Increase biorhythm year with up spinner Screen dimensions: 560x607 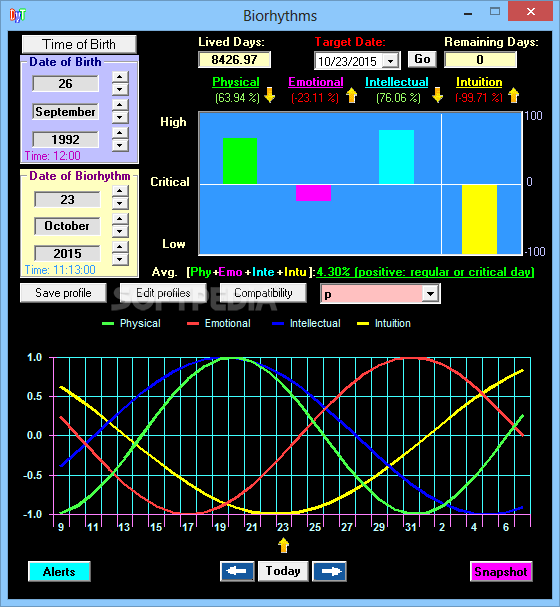[120, 247]
